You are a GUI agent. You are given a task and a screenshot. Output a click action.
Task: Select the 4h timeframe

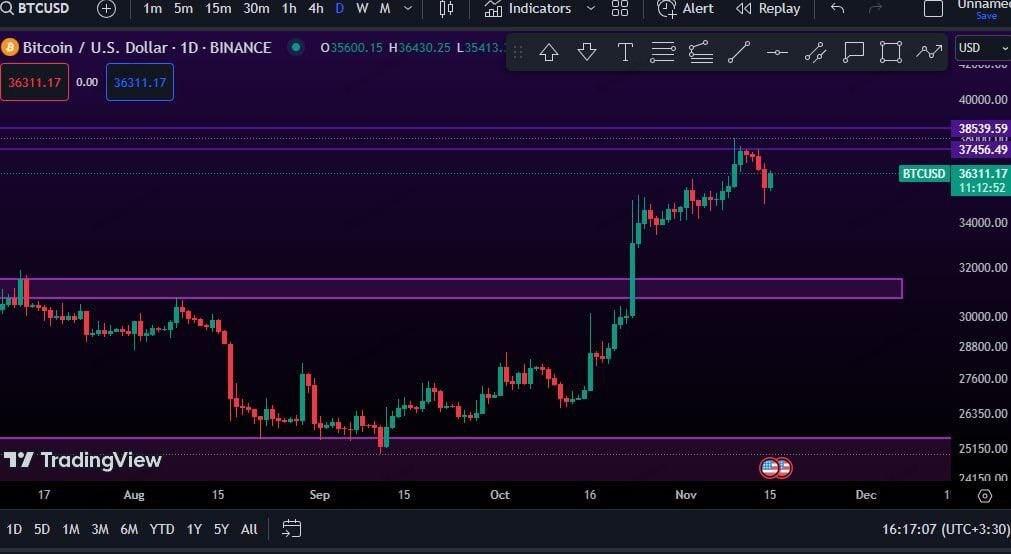click(315, 8)
